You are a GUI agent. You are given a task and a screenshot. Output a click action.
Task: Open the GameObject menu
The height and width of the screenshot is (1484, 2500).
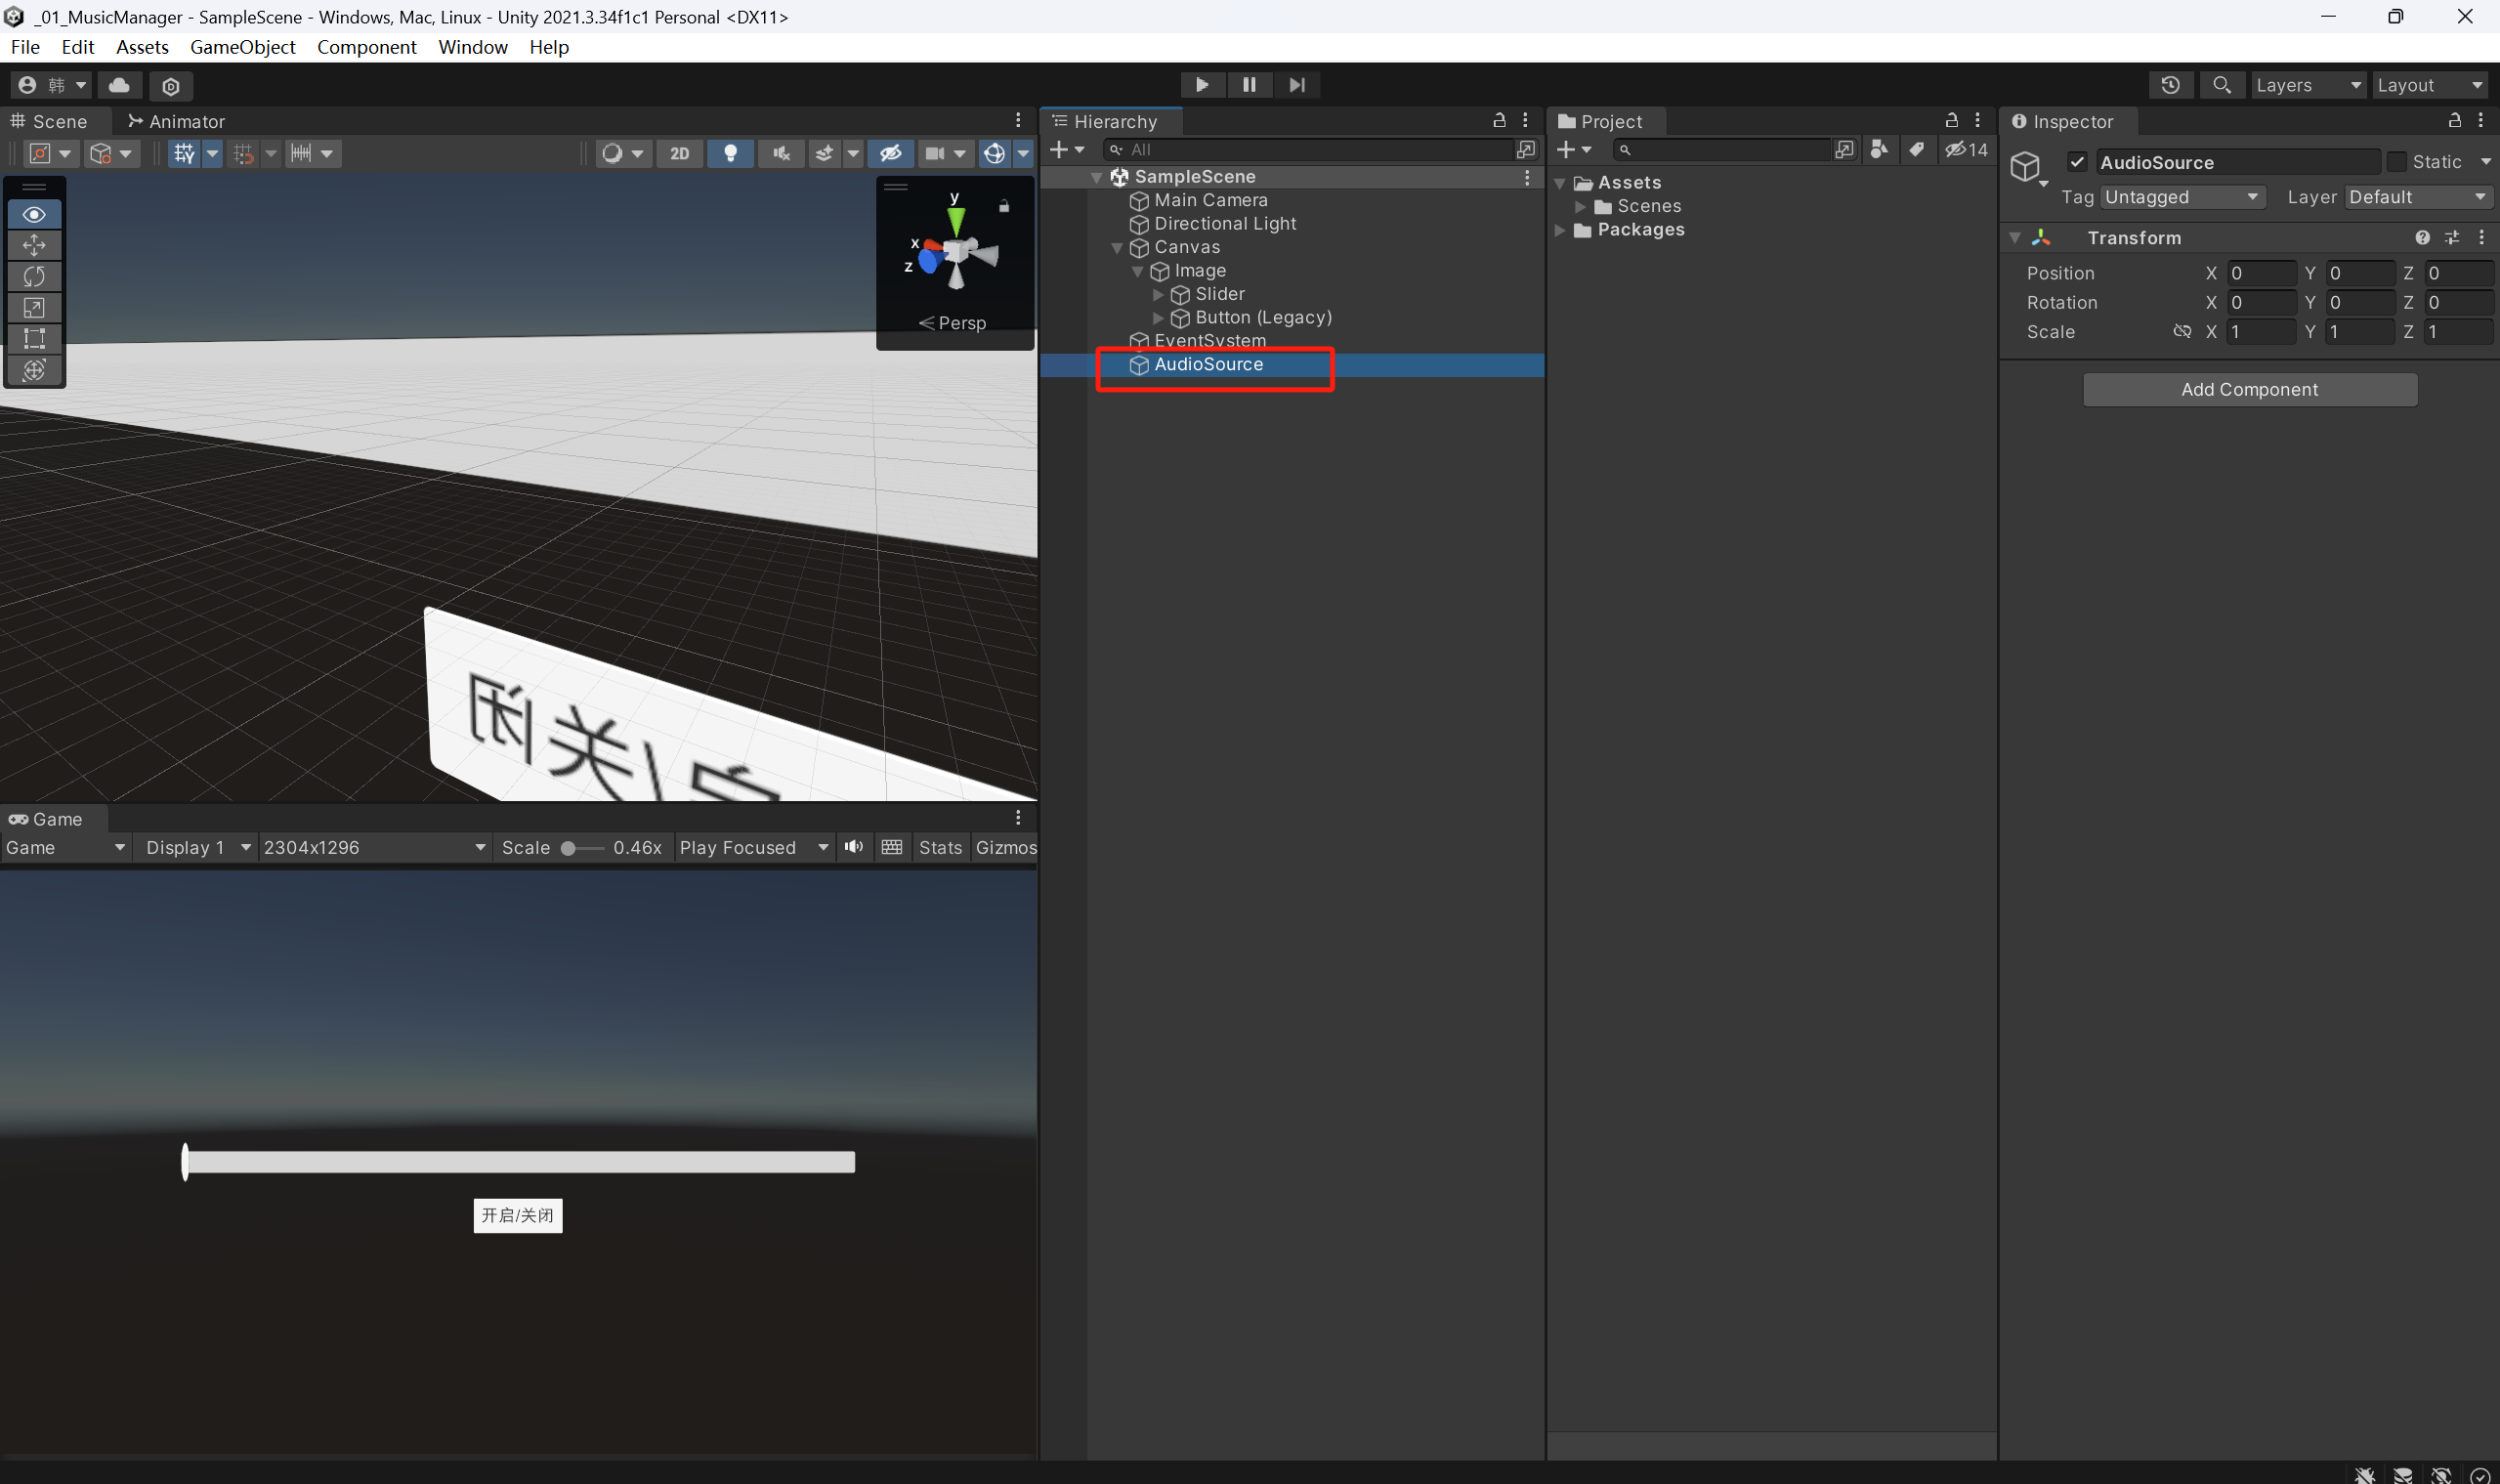242,47
